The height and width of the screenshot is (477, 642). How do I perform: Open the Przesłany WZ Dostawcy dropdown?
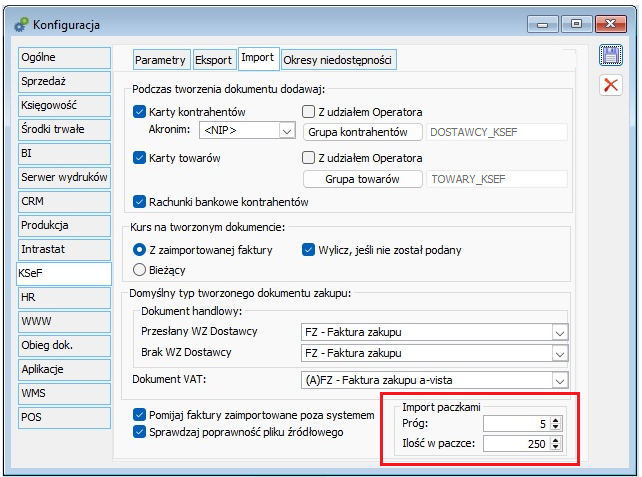tap(557, 333)
